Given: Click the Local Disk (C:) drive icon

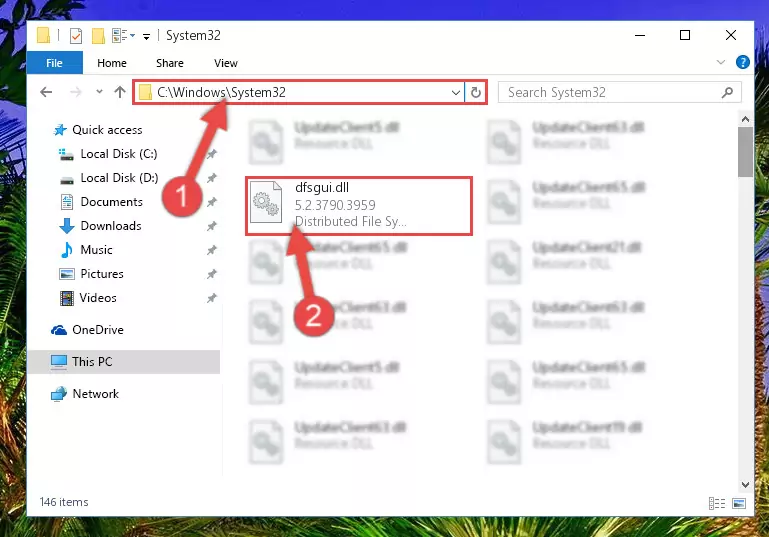Looking at the screenshot, I should pyautogui.click(x=66, y=154).
